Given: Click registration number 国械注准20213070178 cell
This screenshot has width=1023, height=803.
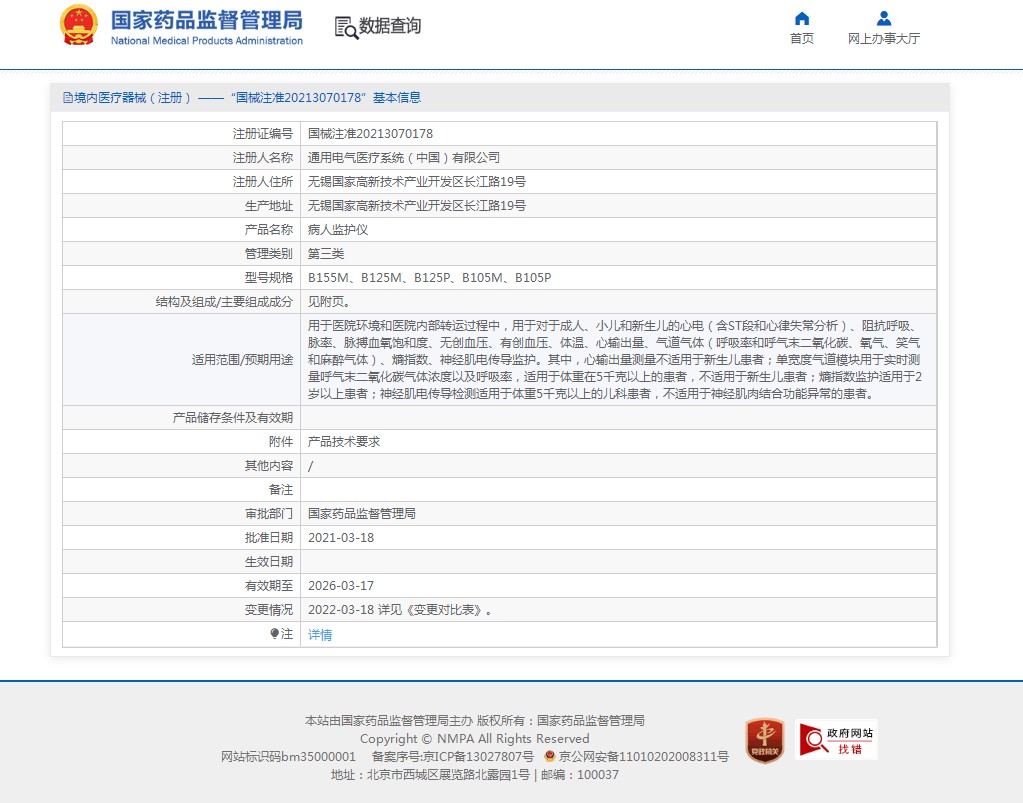Looking at the screenshot, I should click(370, 134).
